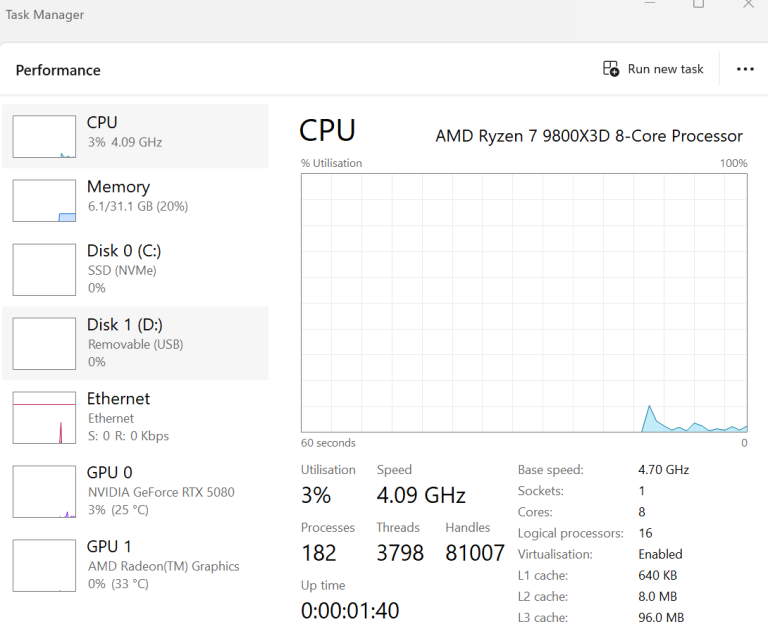Open the three-dot more options menu
The height and width of the screenshot is (641, 768).
pyautogui.click(x=745, y=69)
